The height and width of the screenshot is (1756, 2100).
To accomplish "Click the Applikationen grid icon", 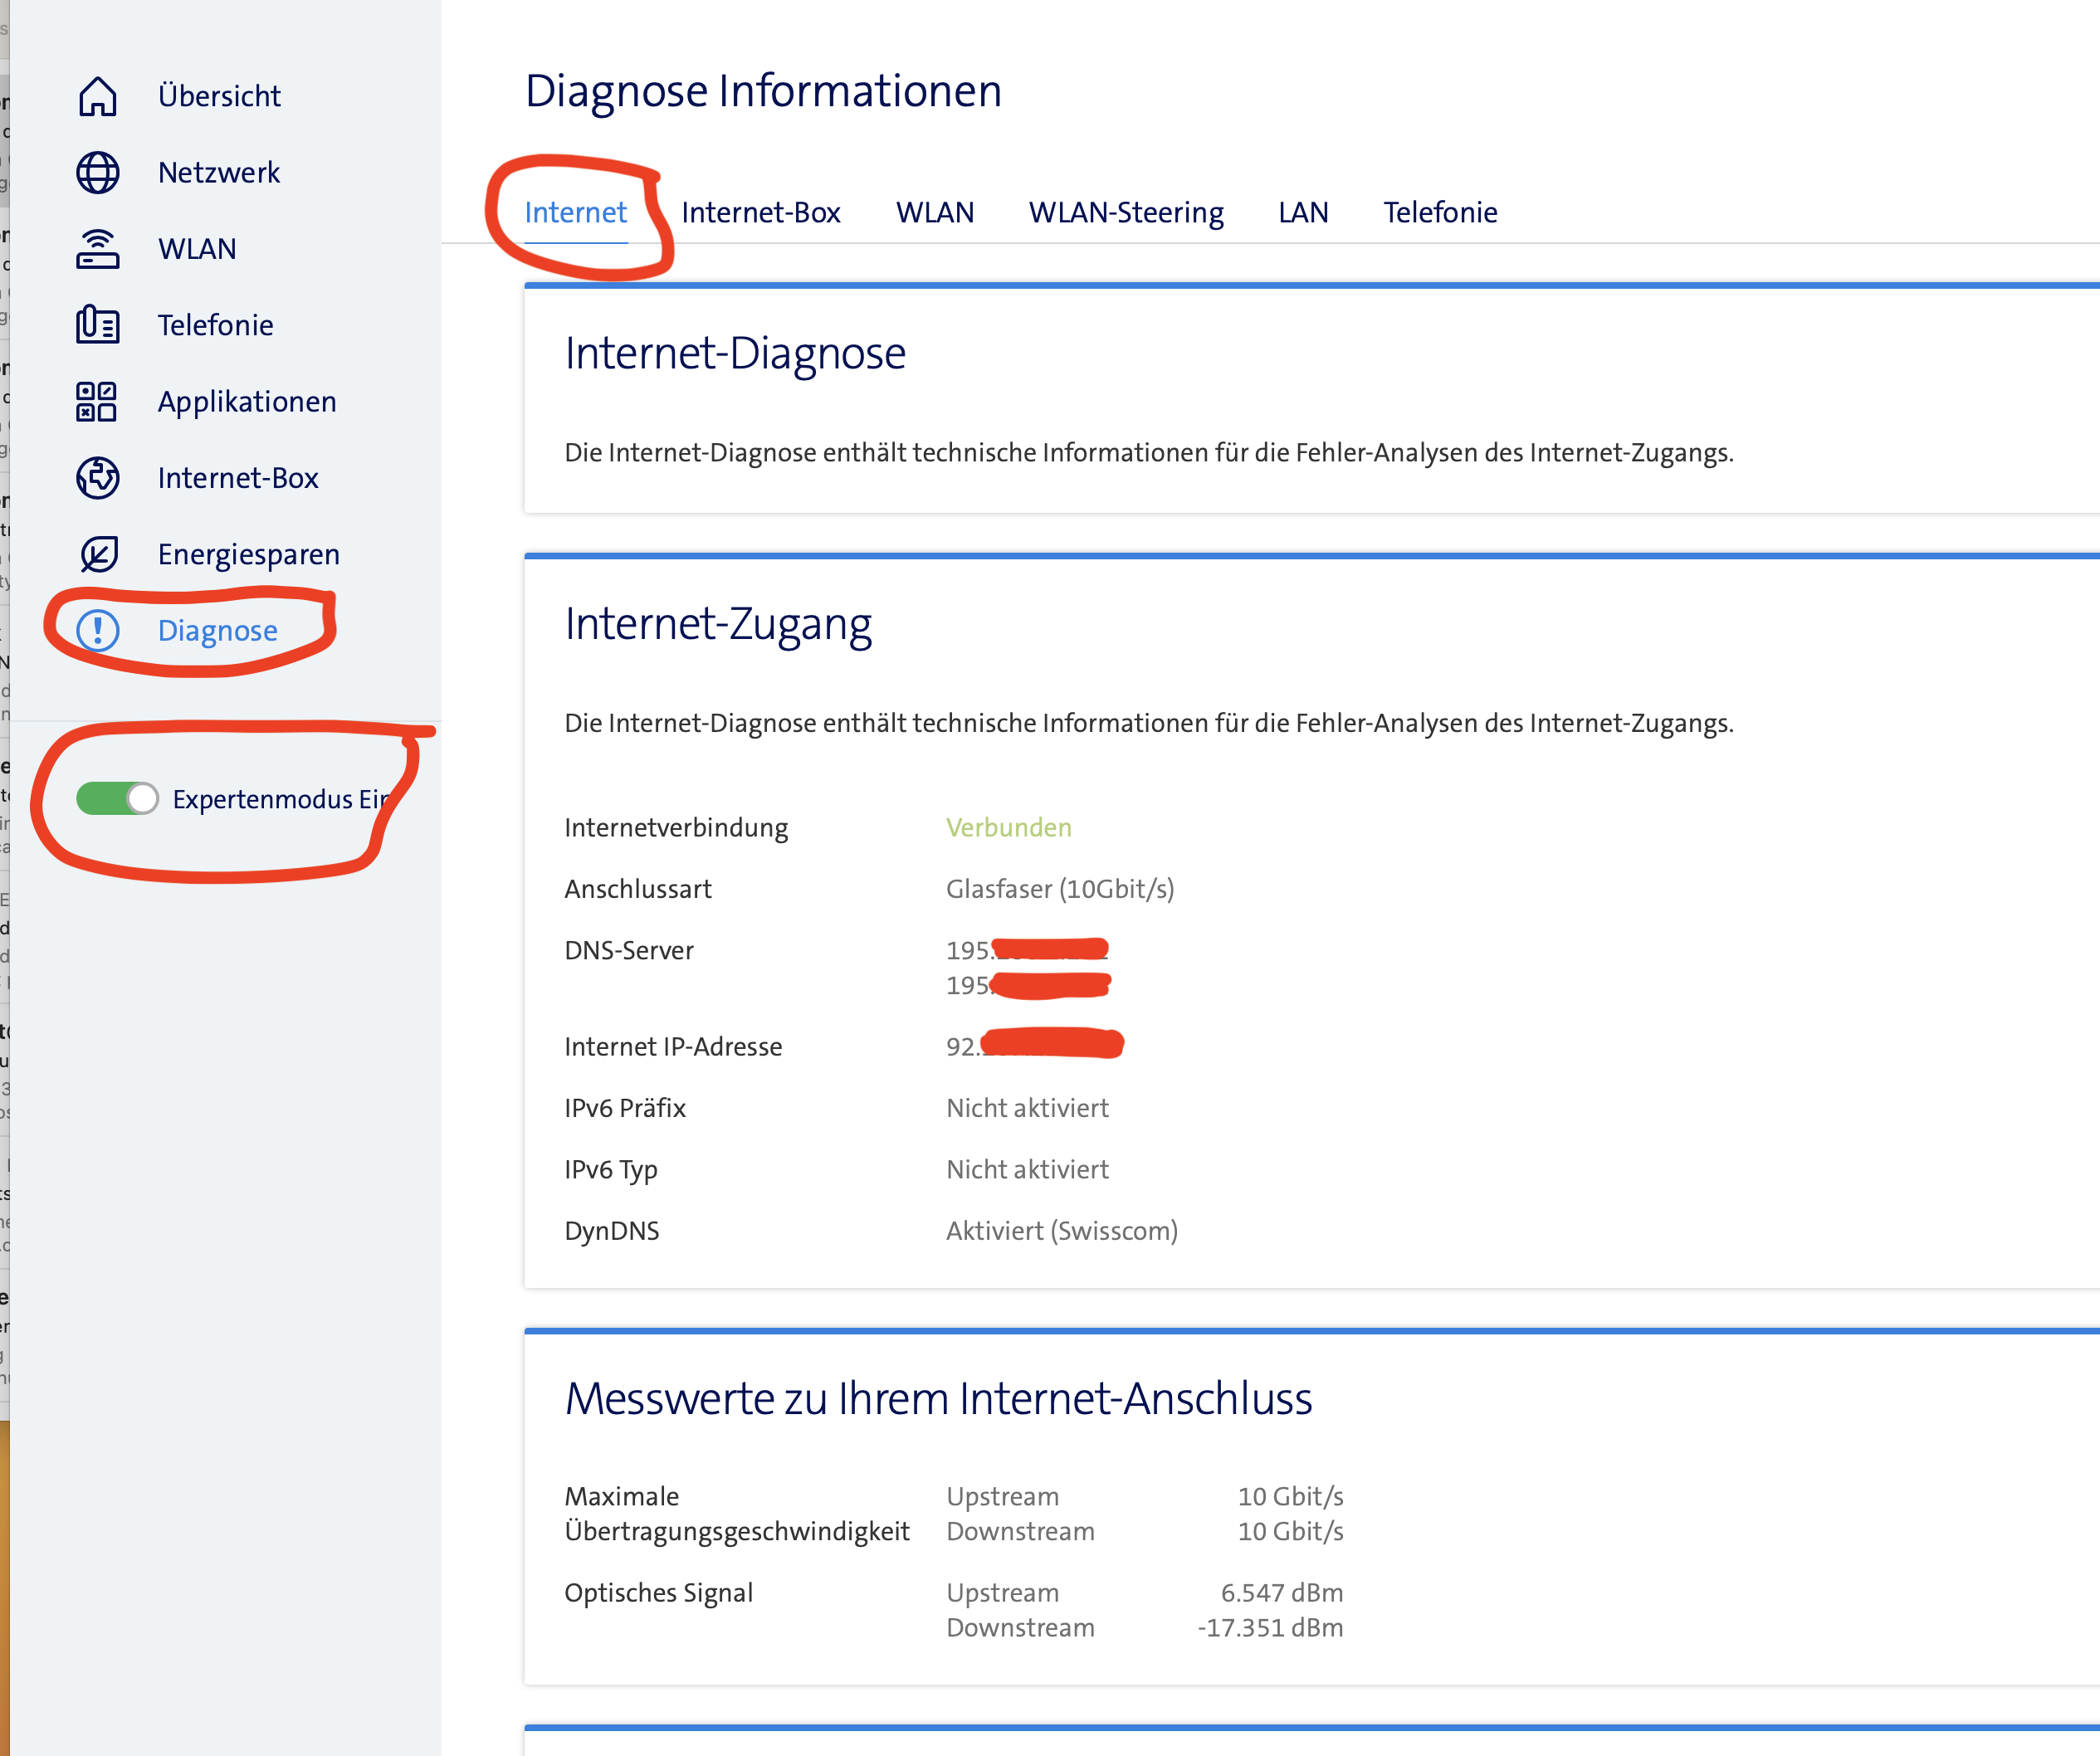I will point(97,402).
